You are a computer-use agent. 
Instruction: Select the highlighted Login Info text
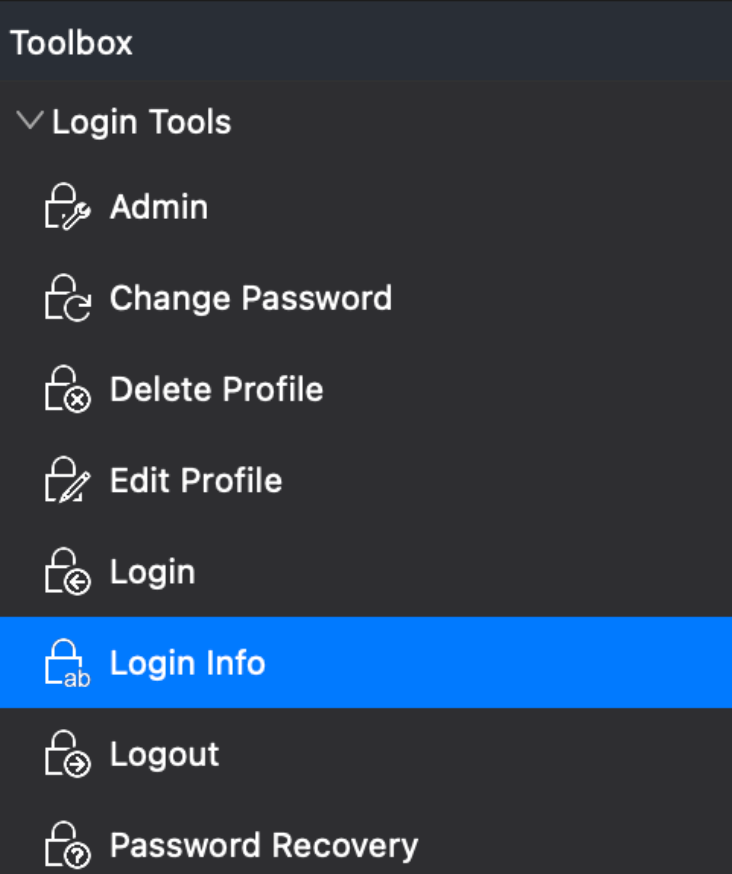click(187, 663)
